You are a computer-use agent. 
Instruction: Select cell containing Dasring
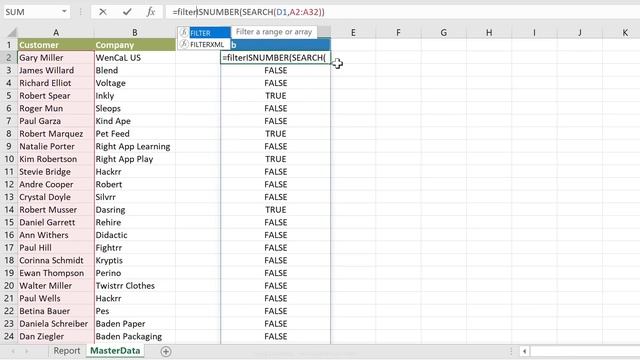coord(135,209)
